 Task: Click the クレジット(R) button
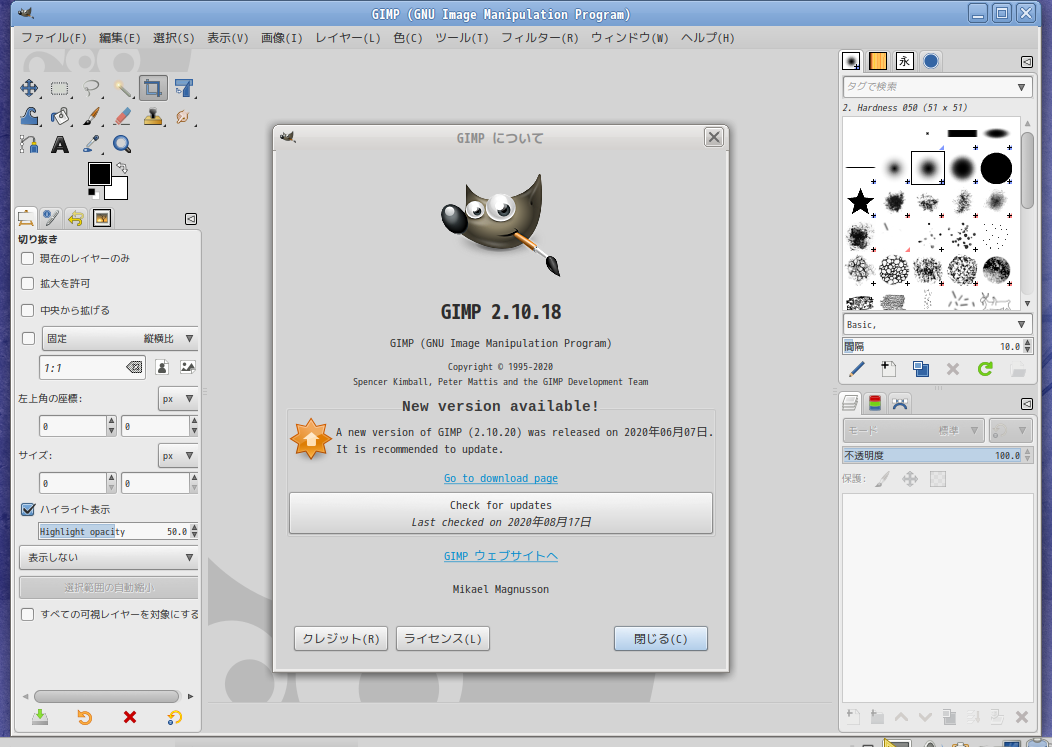point(341,638)
